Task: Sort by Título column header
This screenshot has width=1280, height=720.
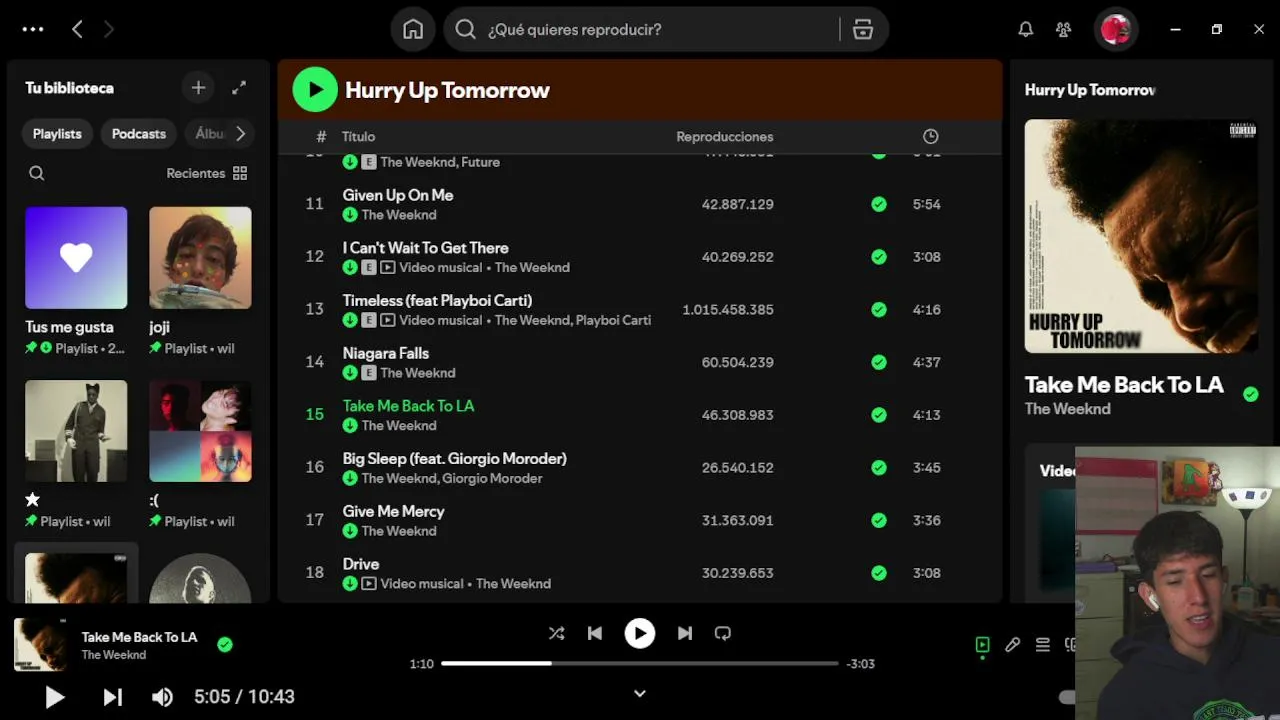Action: click(x=359, y=137)
